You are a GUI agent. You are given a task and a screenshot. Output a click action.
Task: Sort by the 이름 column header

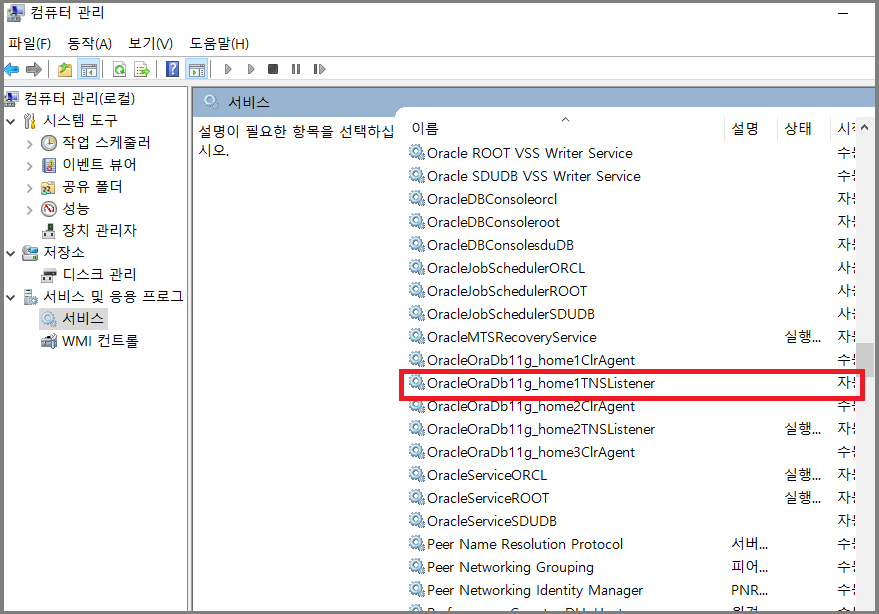(x=565, y=128)
